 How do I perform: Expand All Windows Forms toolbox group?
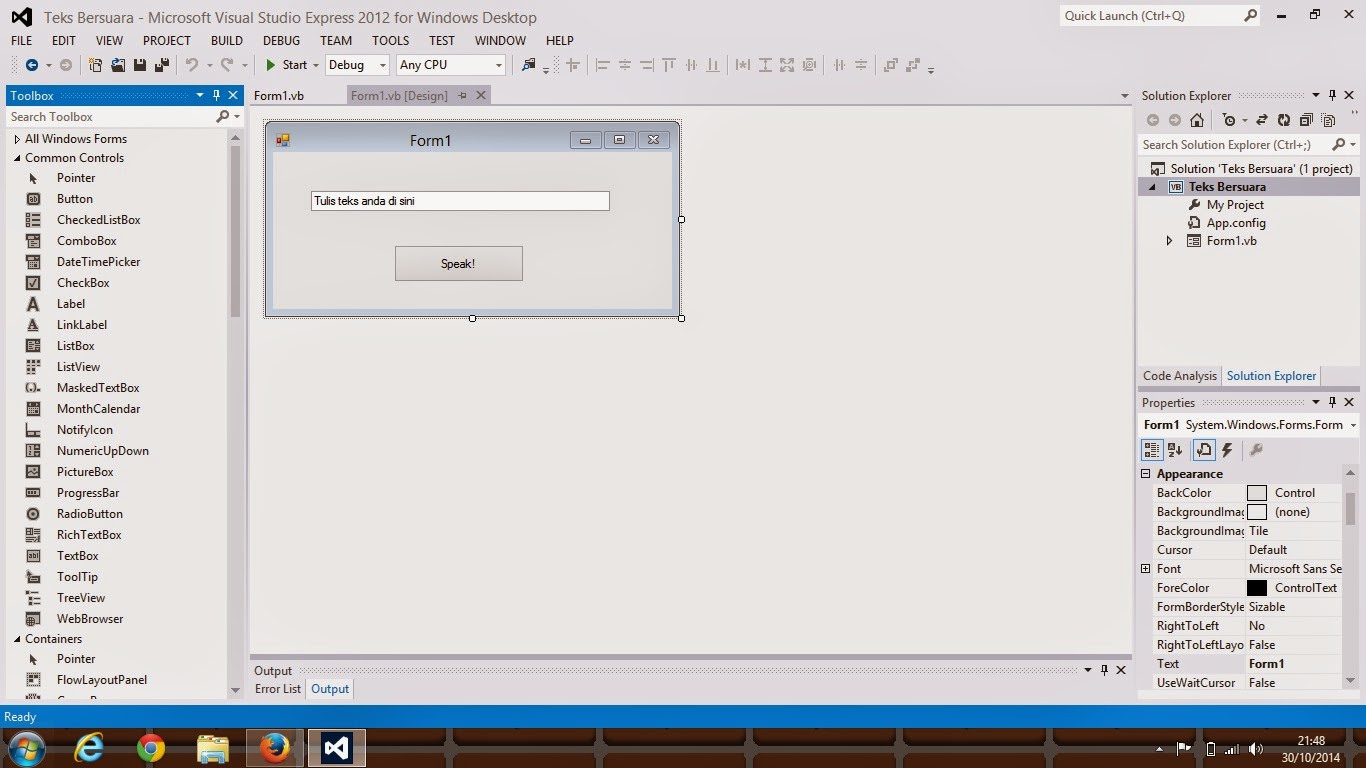[x=17, y=139]
